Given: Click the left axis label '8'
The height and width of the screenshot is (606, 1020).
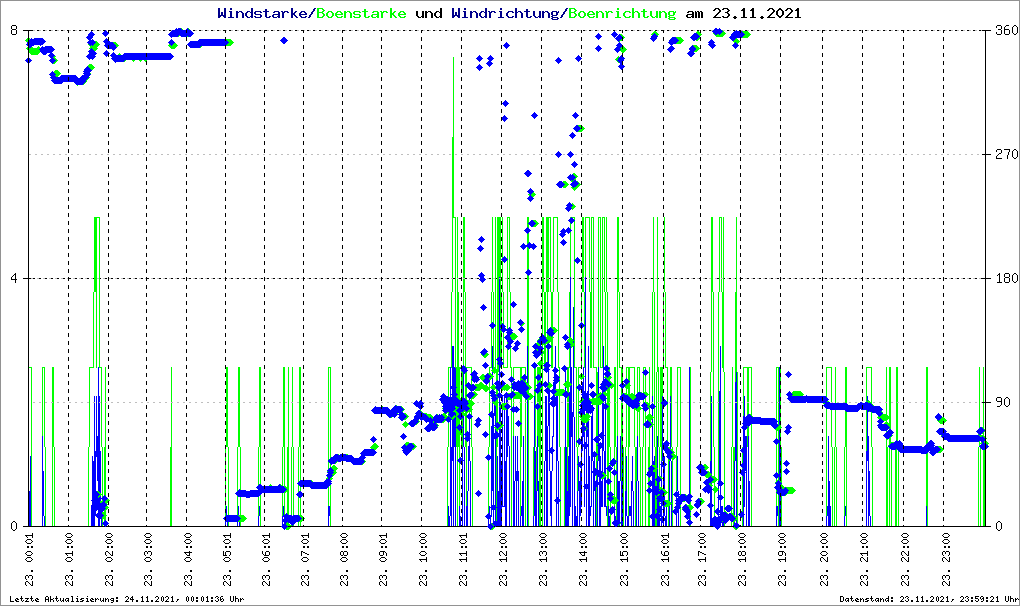Looking at the screenshot, I should pyautogui.click(x=14, y=31).
